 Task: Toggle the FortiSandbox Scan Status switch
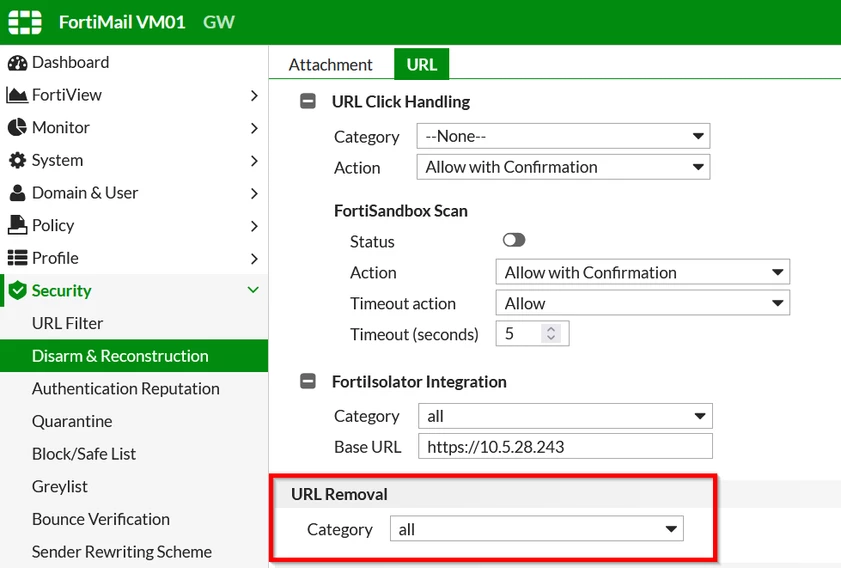pyautogui.click(x=514, y=240)
